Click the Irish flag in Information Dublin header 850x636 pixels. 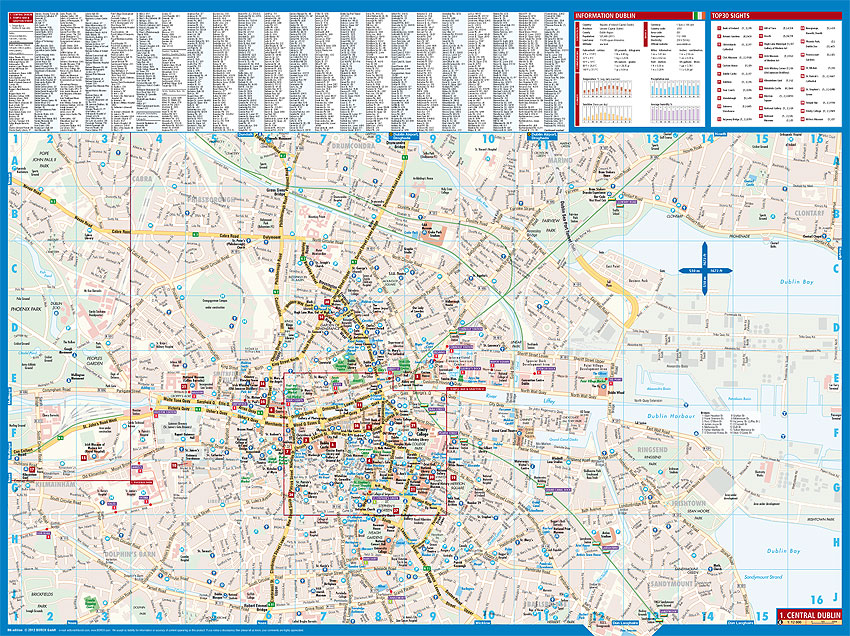coord(696,16)
